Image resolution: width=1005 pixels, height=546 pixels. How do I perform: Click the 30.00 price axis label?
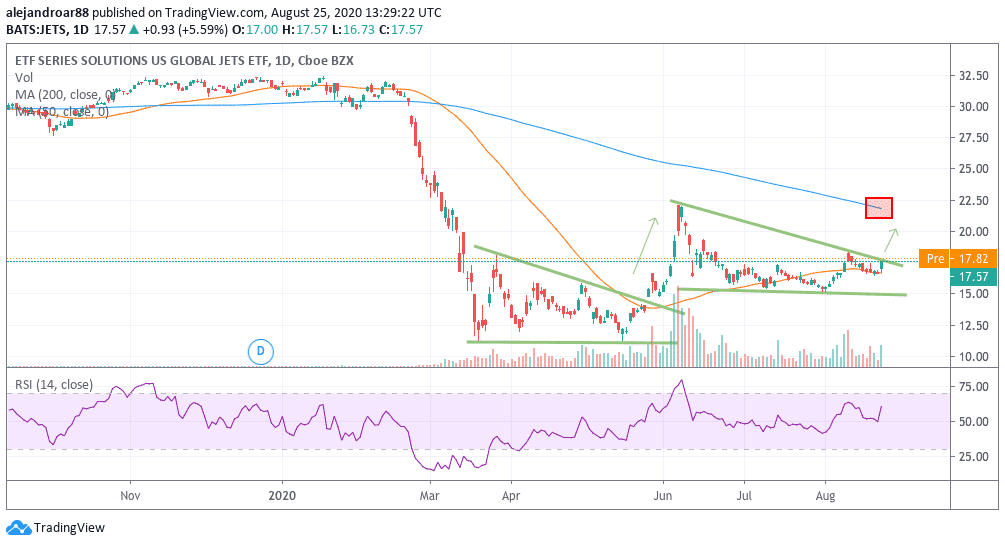coord(974,107)
